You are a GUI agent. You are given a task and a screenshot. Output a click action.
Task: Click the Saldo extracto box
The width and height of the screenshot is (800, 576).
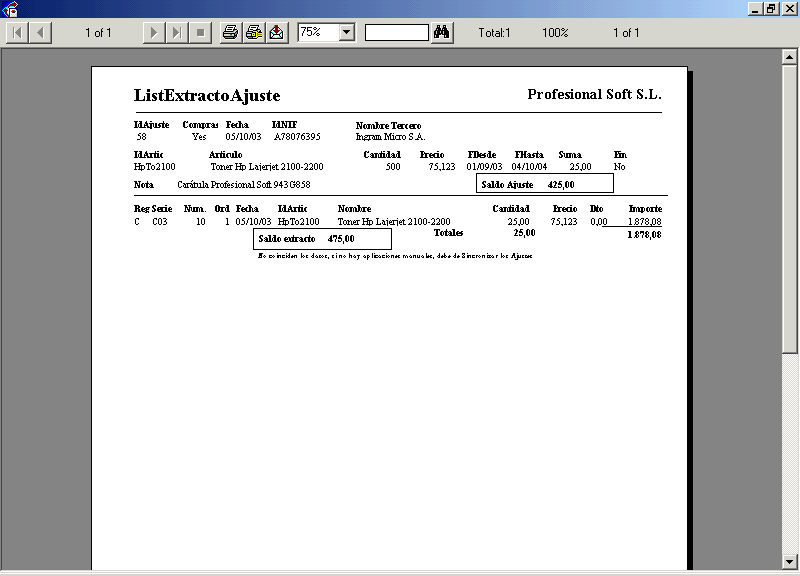pyautogui.click(x=322, y=239)
